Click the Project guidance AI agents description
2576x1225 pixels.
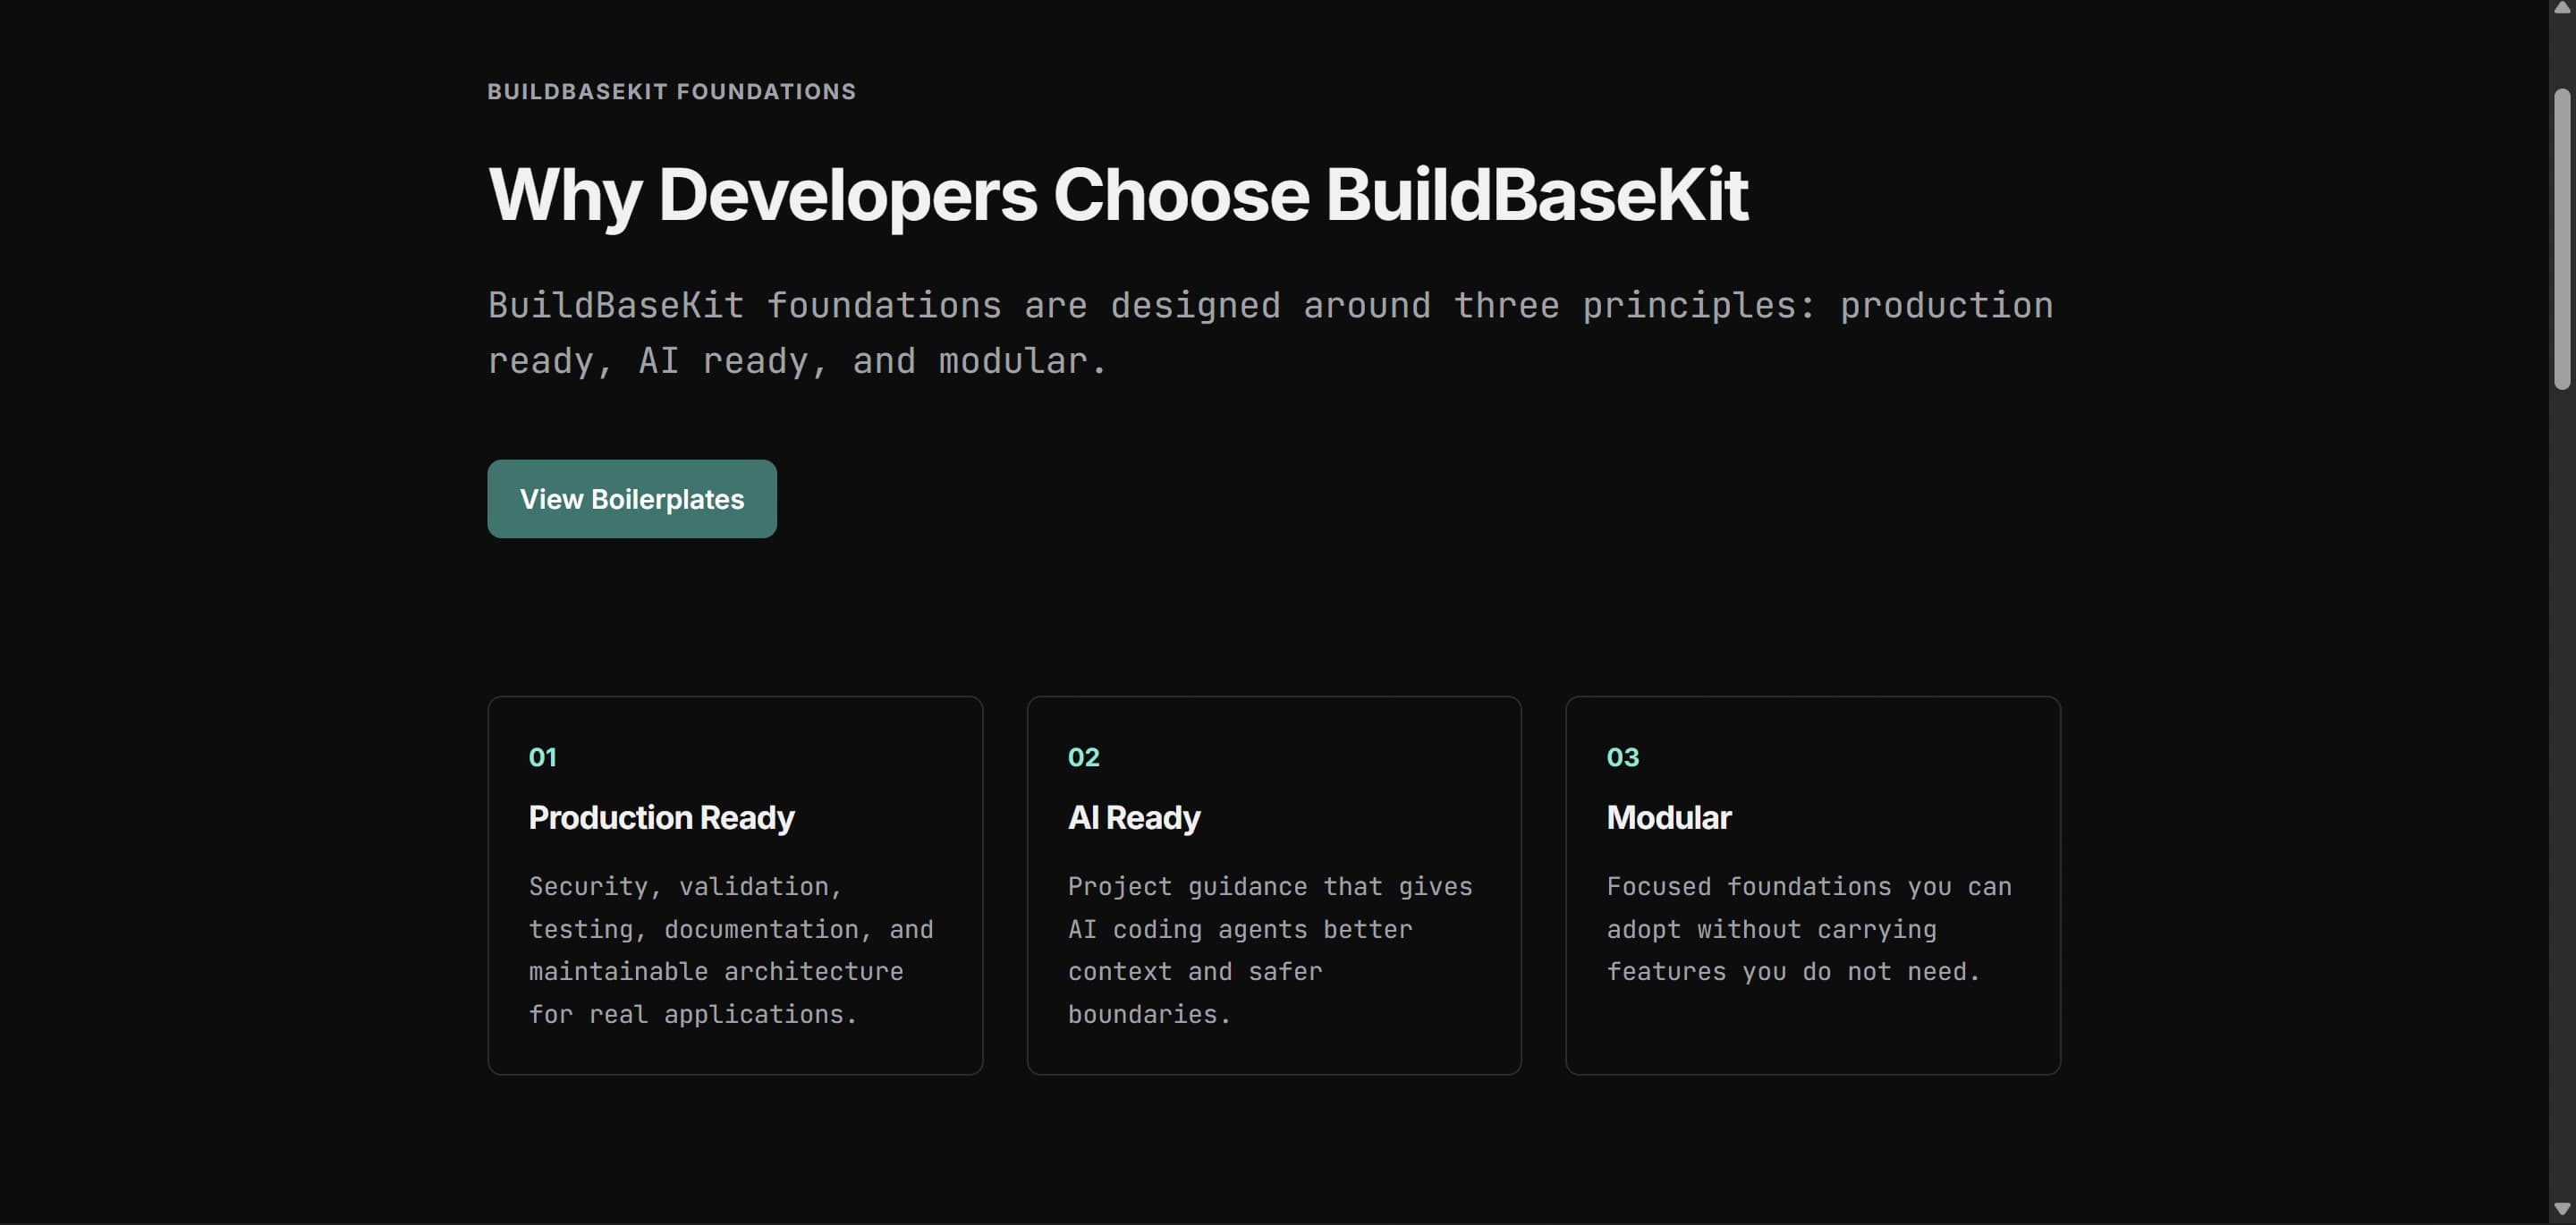[x=1270, y=950]
